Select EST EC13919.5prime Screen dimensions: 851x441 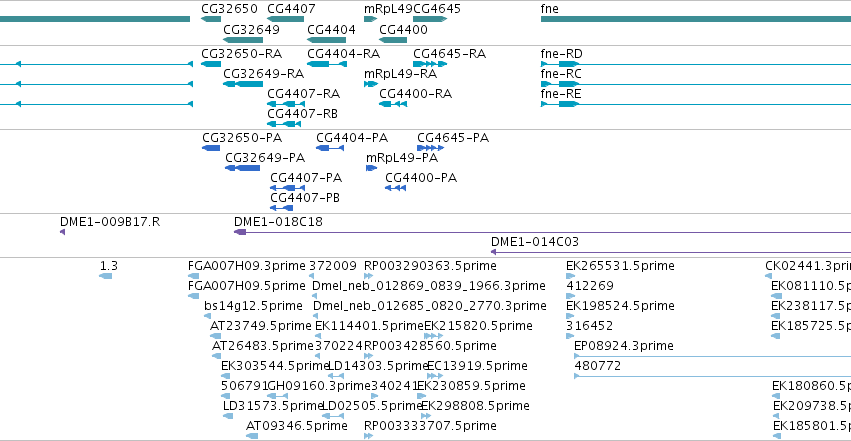477,366
